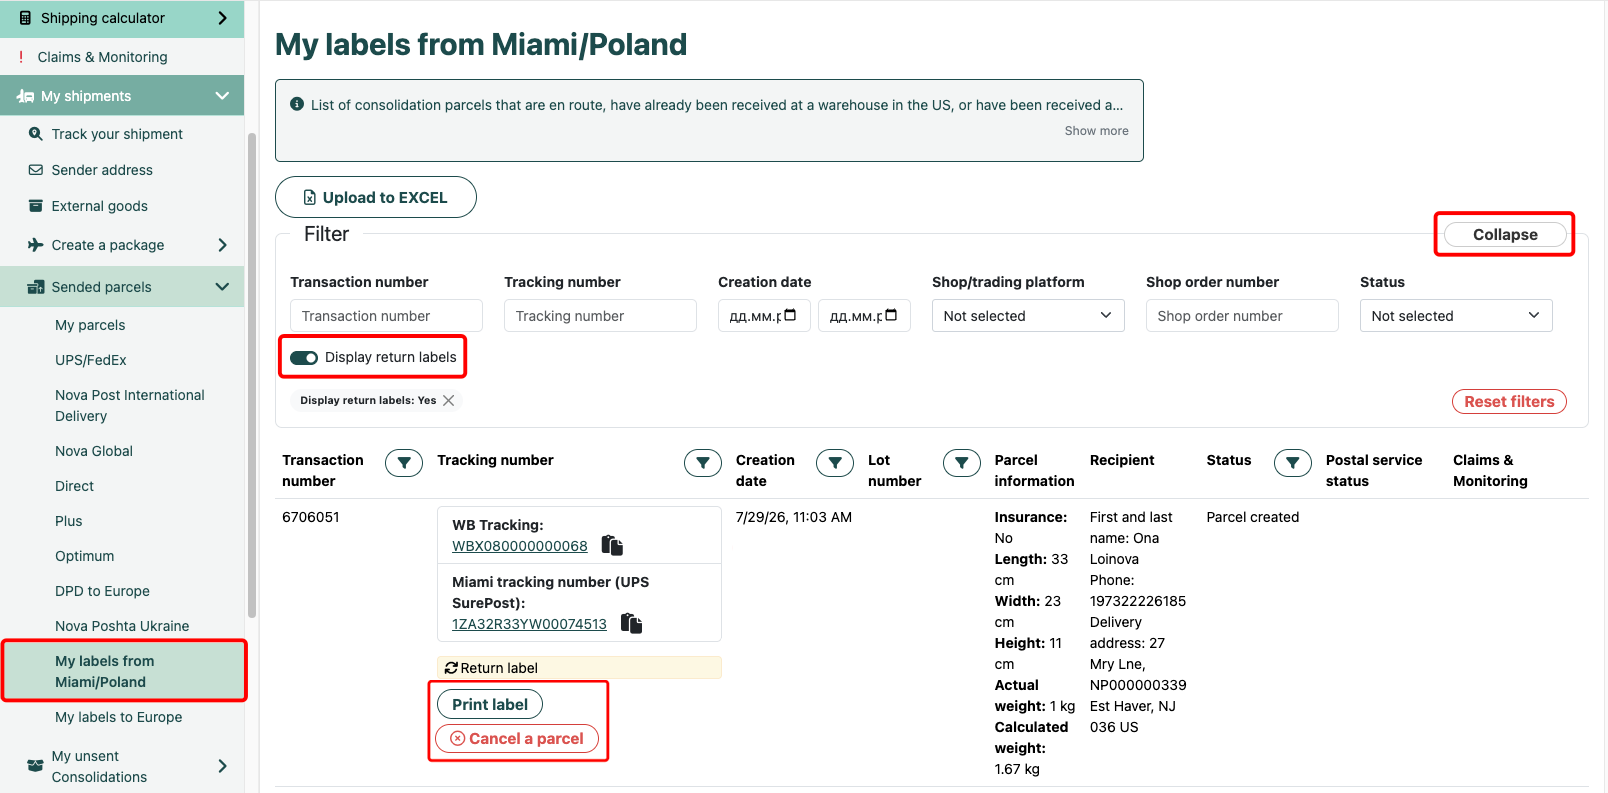
Task: Click the Sender address envelope icon
Action: click(36, 170)
